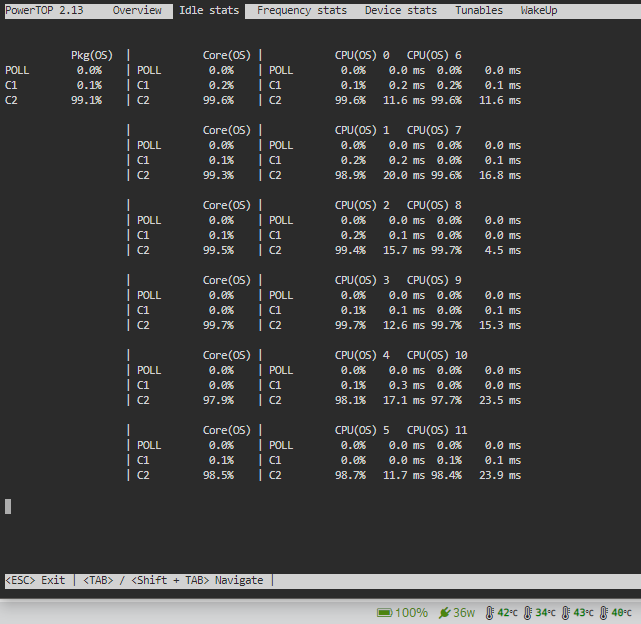
Task: Click the CPU(OS) 10 header
Action: coord(437,355)
